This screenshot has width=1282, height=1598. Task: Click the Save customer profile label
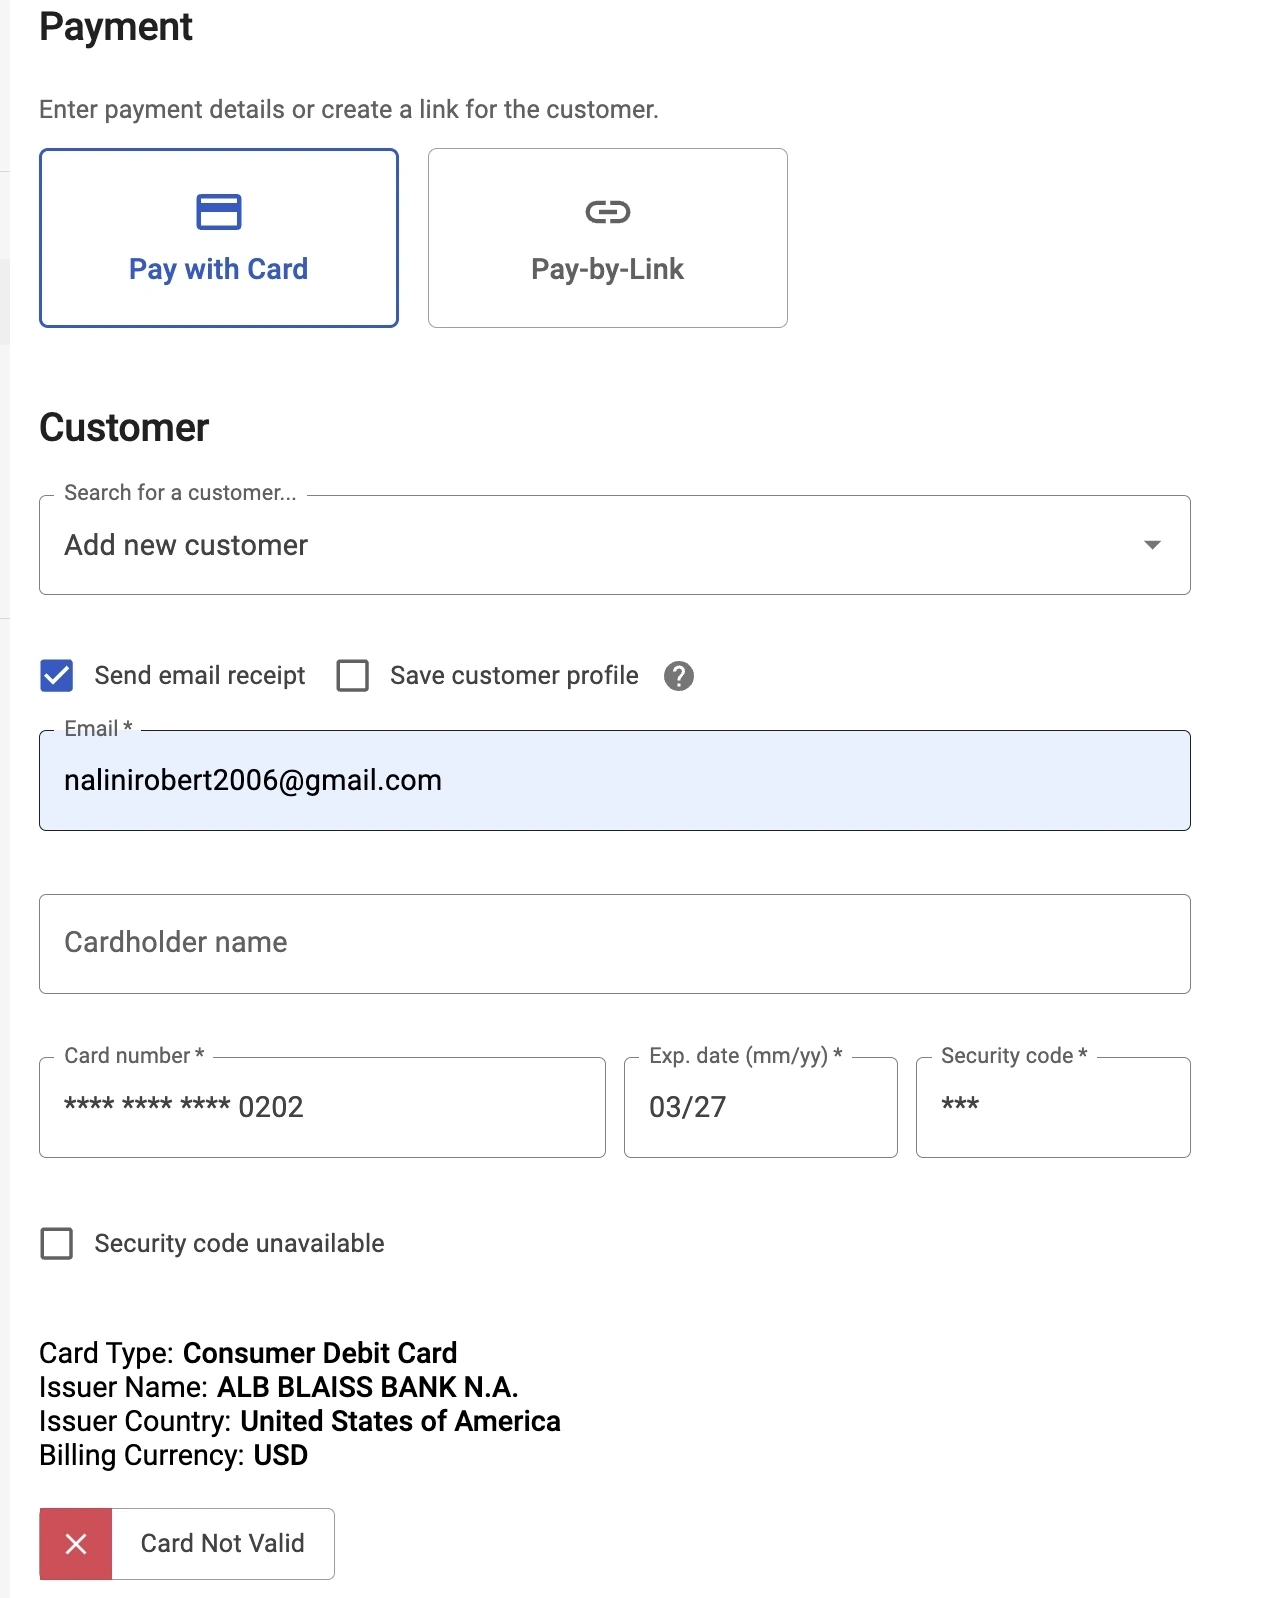coord(514,676)
